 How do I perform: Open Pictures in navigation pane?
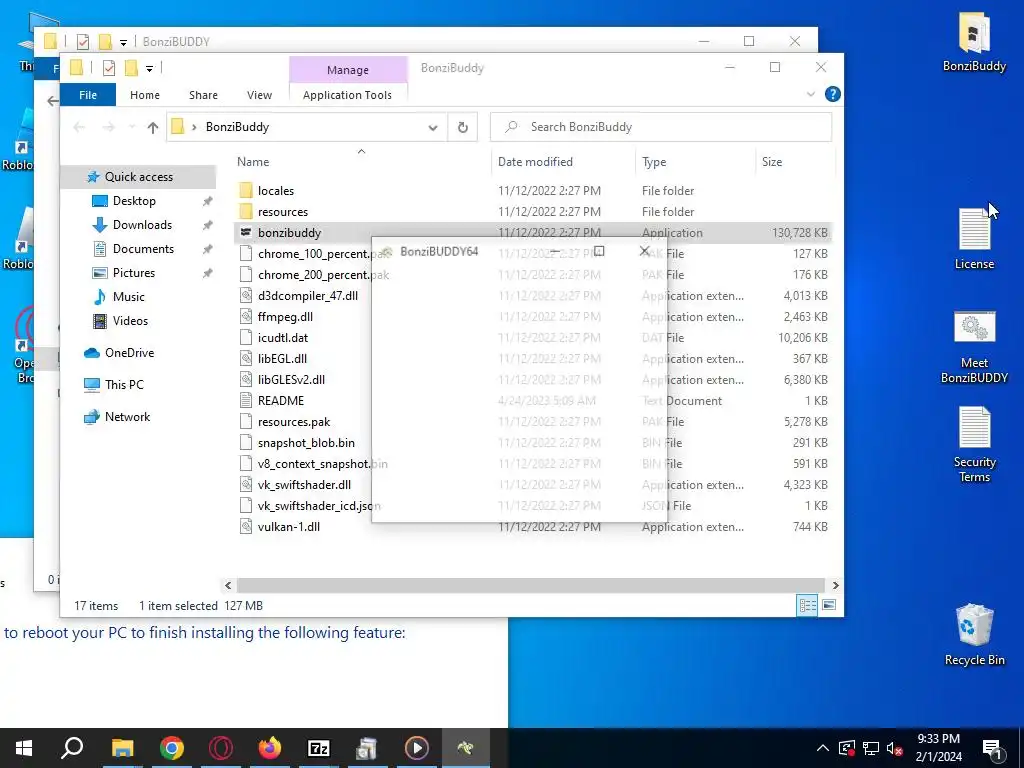click(x=133, y=273)
